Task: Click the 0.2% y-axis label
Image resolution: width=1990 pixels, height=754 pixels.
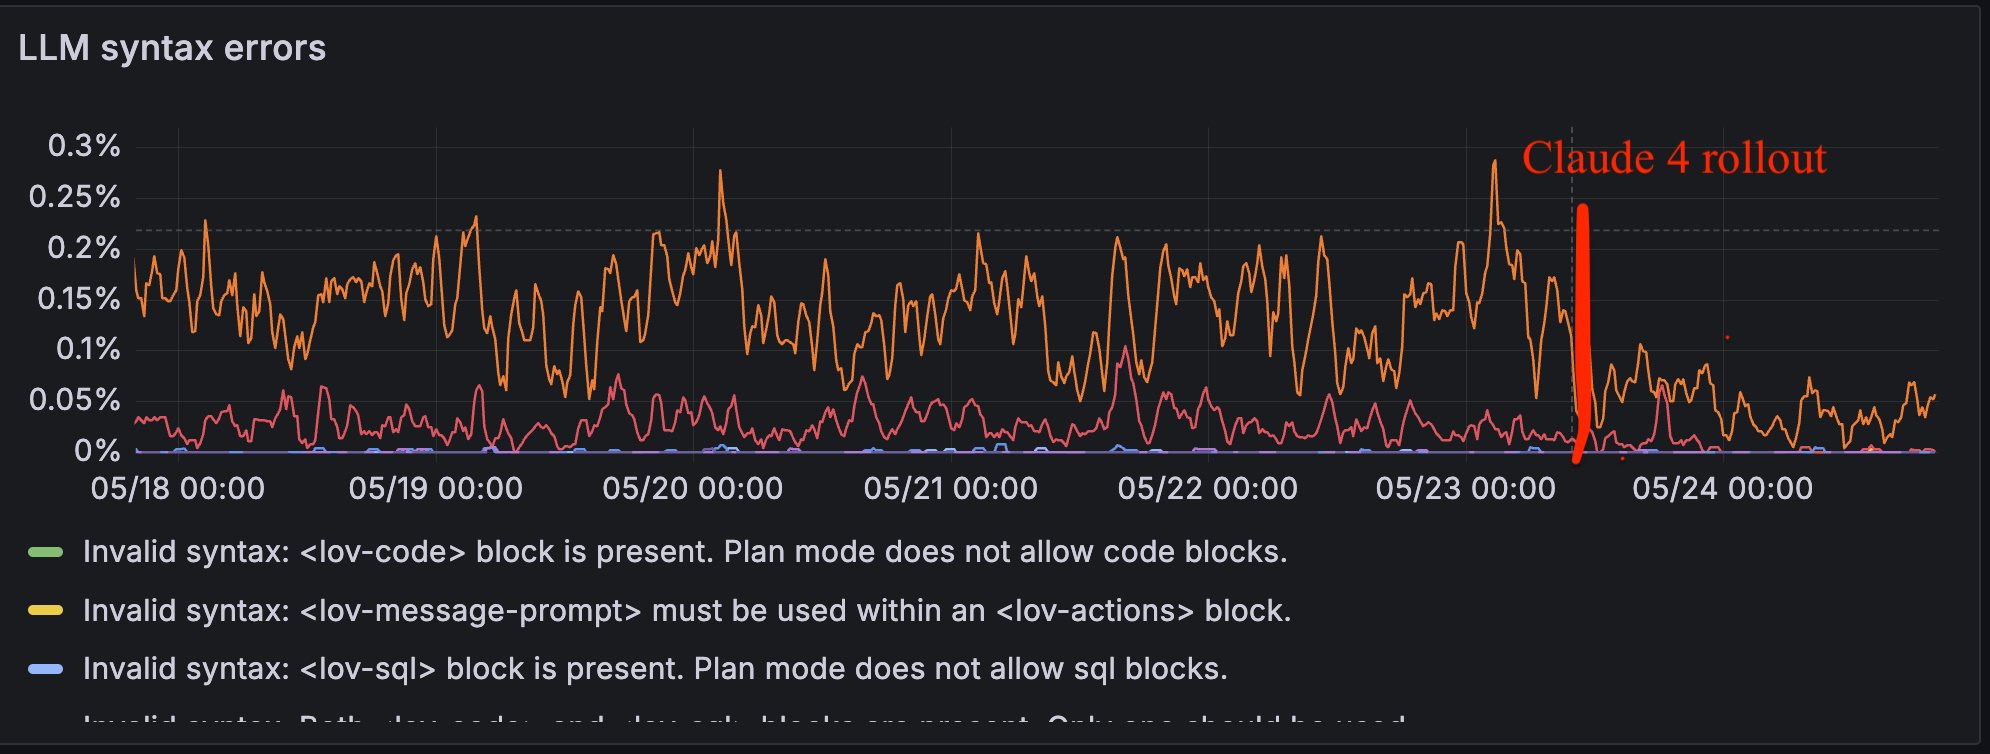Action: (84, 248)
